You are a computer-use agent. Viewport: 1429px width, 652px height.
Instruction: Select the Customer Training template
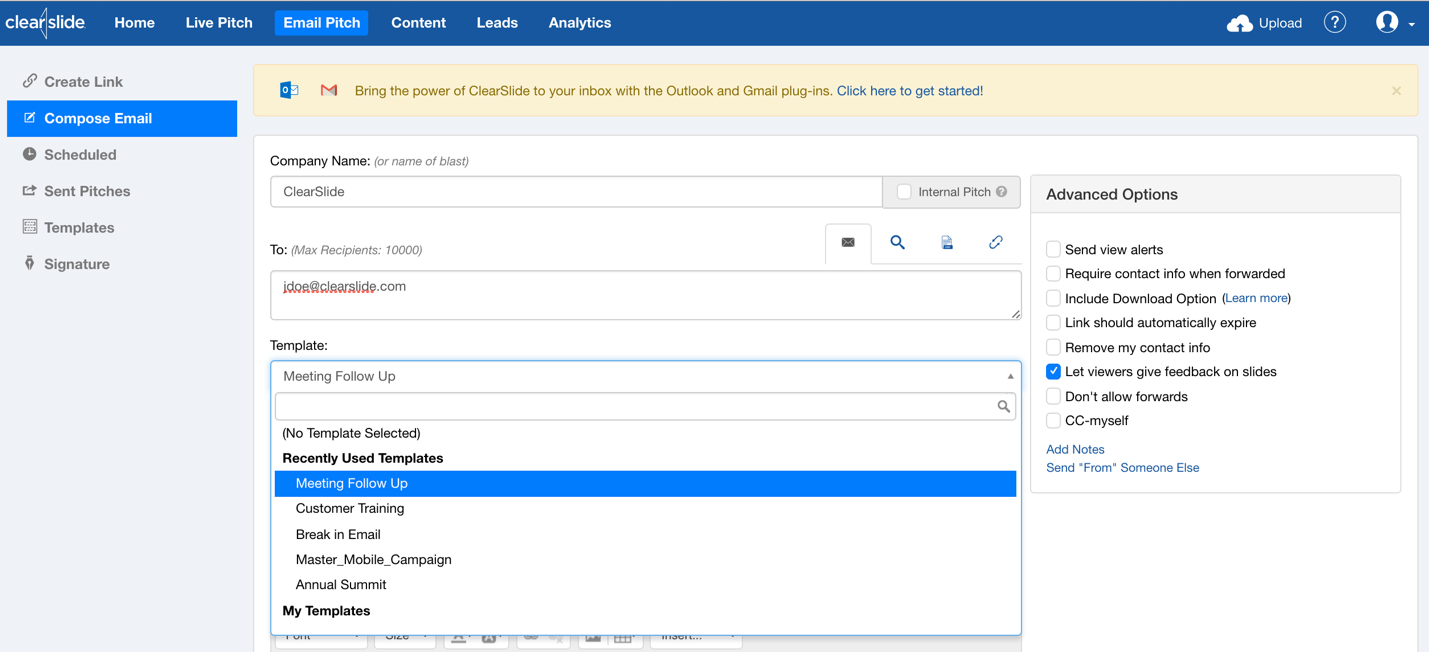[350, 508]
